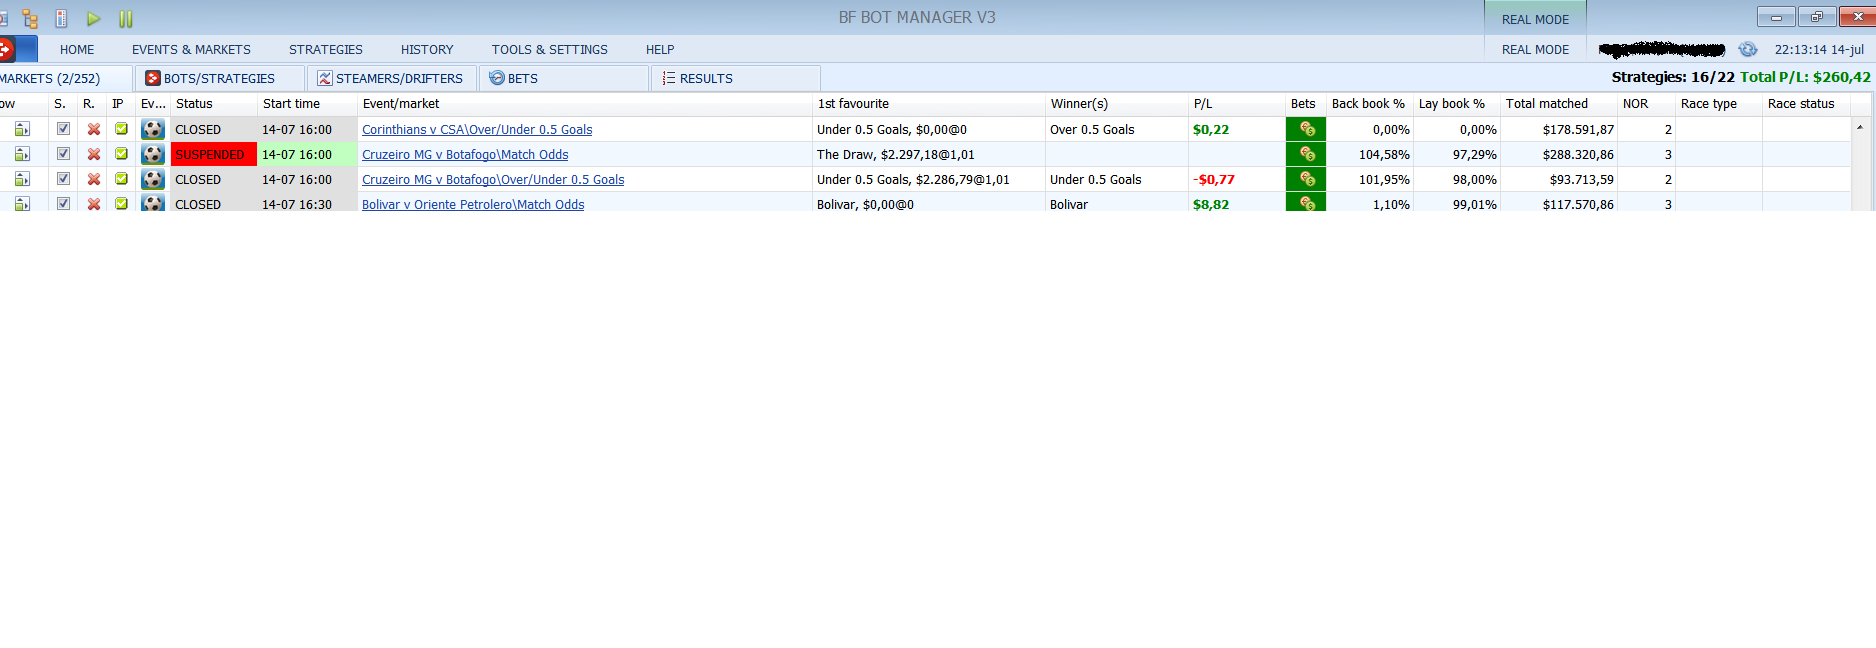Click show-market icon in Cruzeiro Over/Under row
The height and width of the screenshot is (648, 1876).
pyautogui.click(x=22, y=179)
